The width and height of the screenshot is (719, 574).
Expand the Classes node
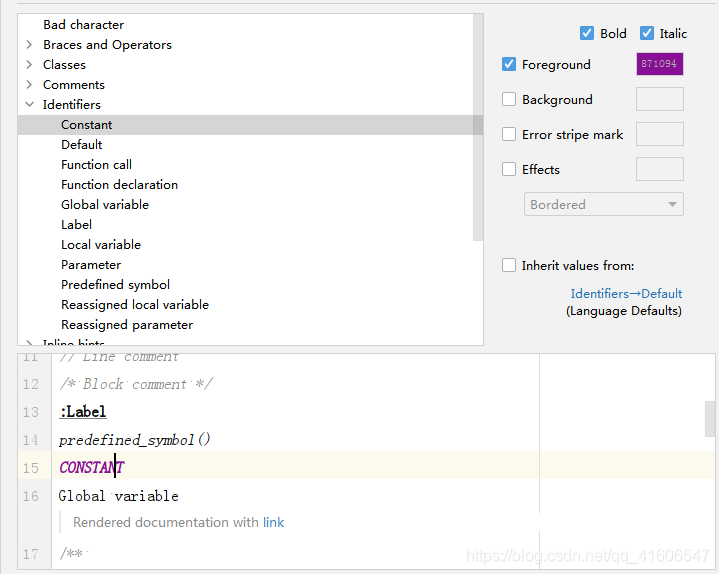click(29, 65)
